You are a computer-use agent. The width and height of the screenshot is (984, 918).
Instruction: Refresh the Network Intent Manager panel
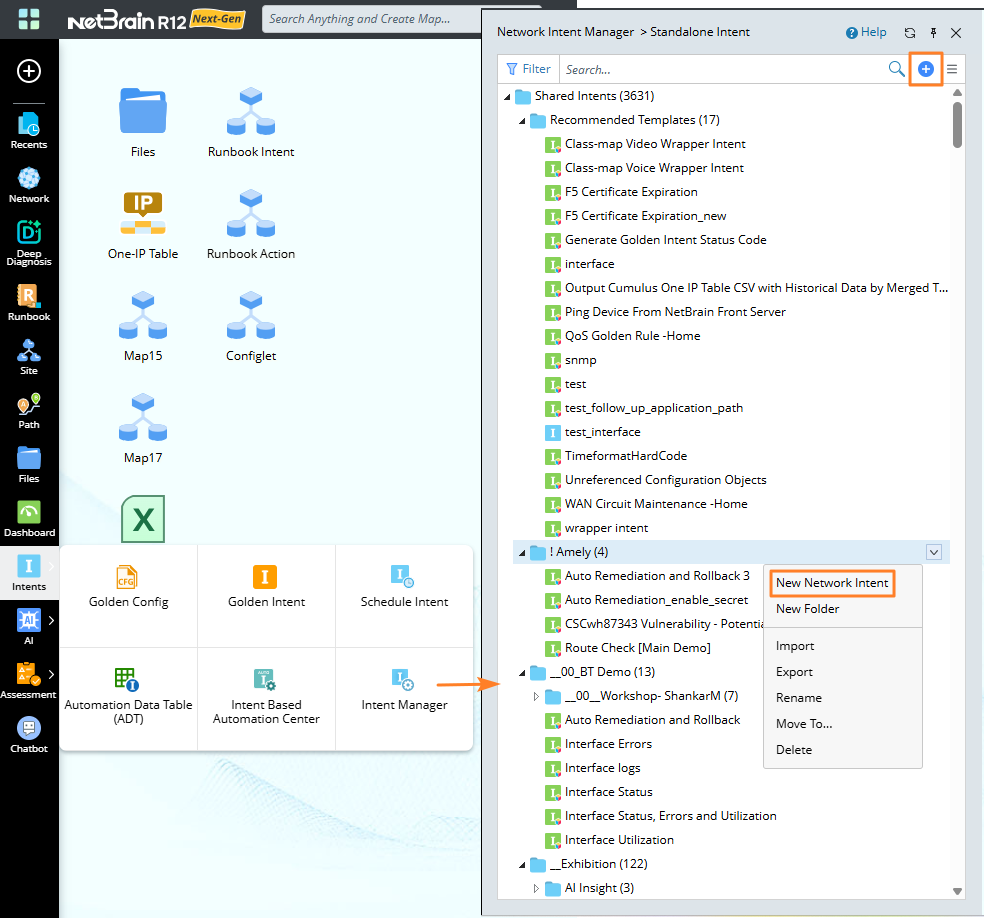point(909,33)
